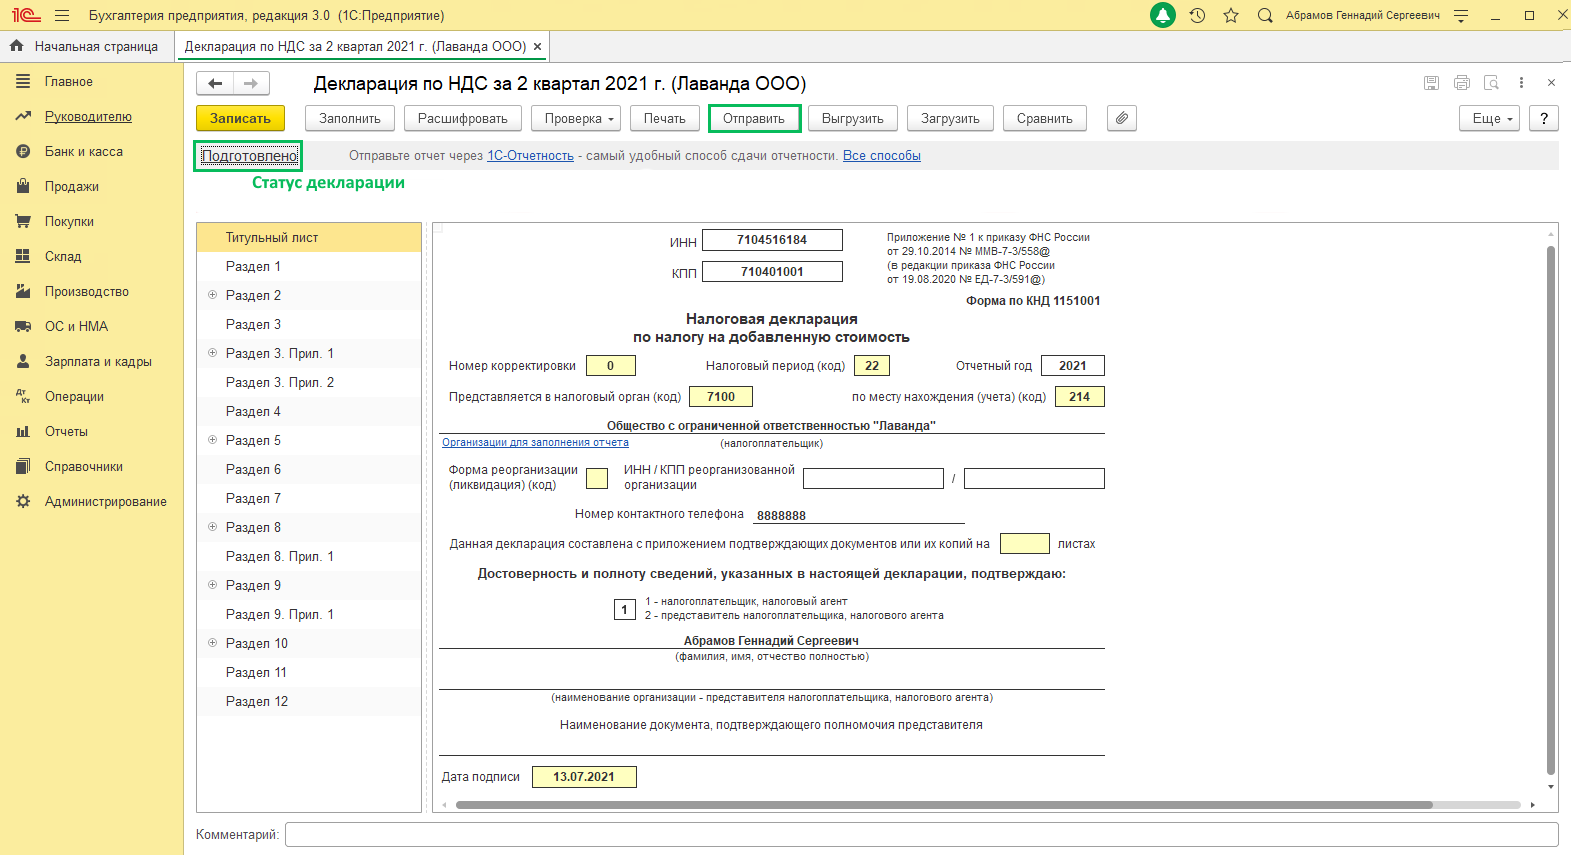Open the three-dot form options menu
Viewport: 1573px width, 858px height.
point(1521,83)
